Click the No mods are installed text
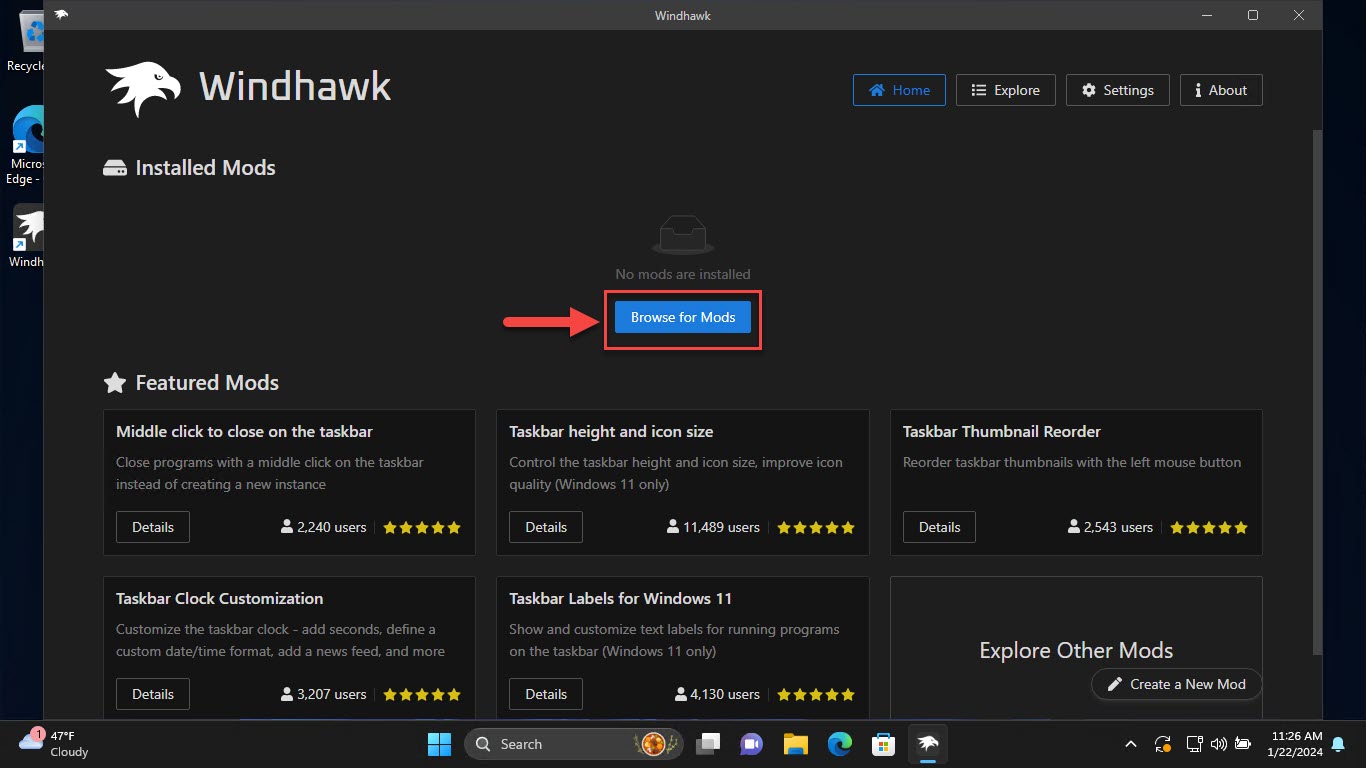Image resolution: width=1366 pixels, height=768 pixels. click(x=683, y=274)
